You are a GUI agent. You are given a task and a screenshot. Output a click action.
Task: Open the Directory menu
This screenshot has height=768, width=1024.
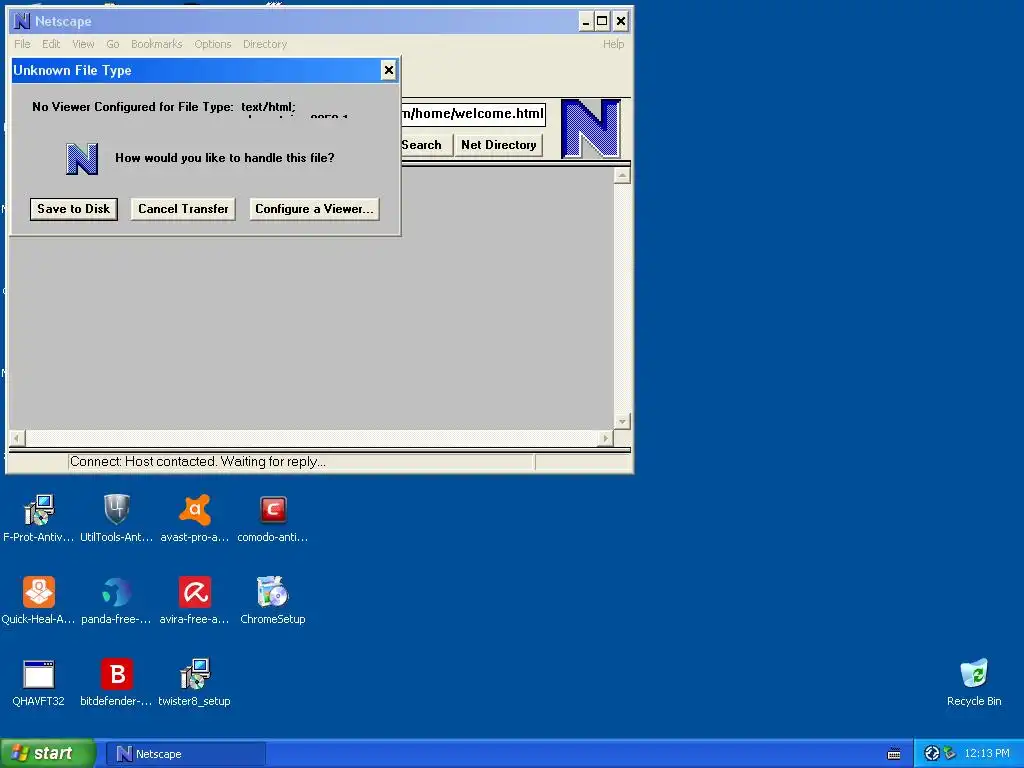point(264,44)
